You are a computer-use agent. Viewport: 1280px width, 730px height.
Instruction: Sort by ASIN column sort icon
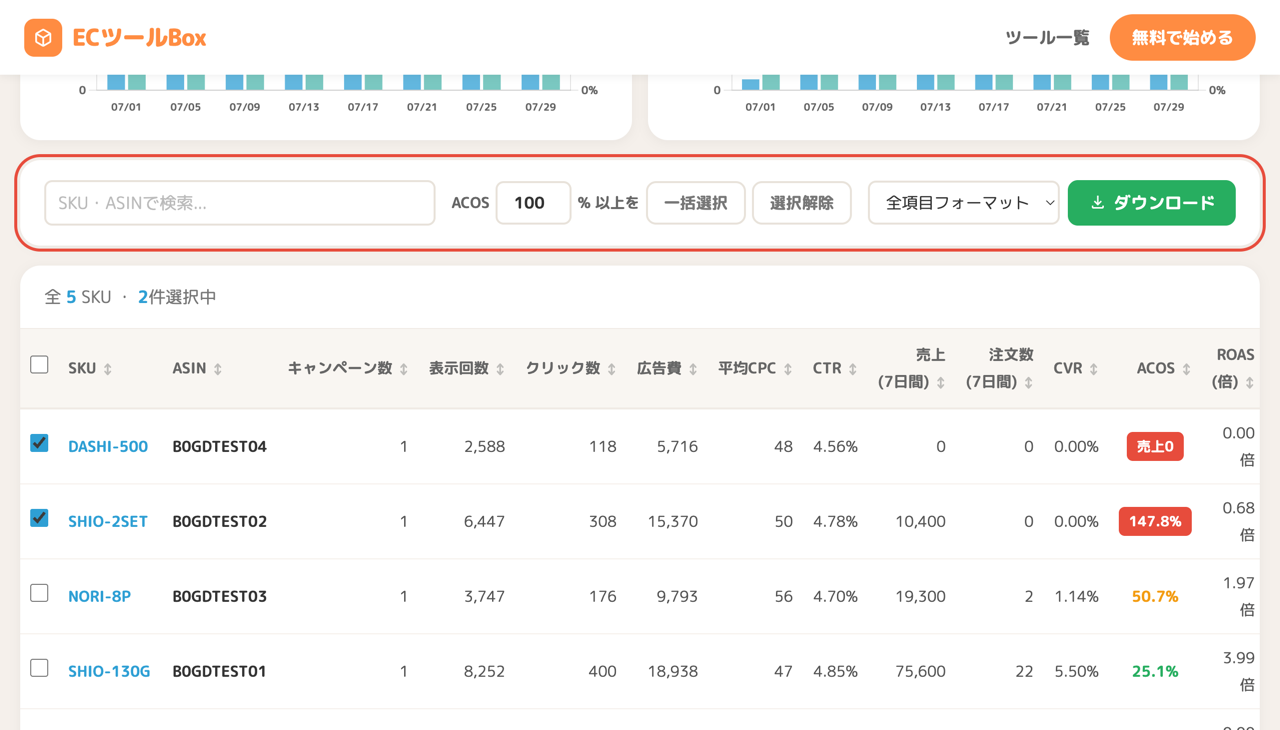pyautogui.click(x=218, y=369)
